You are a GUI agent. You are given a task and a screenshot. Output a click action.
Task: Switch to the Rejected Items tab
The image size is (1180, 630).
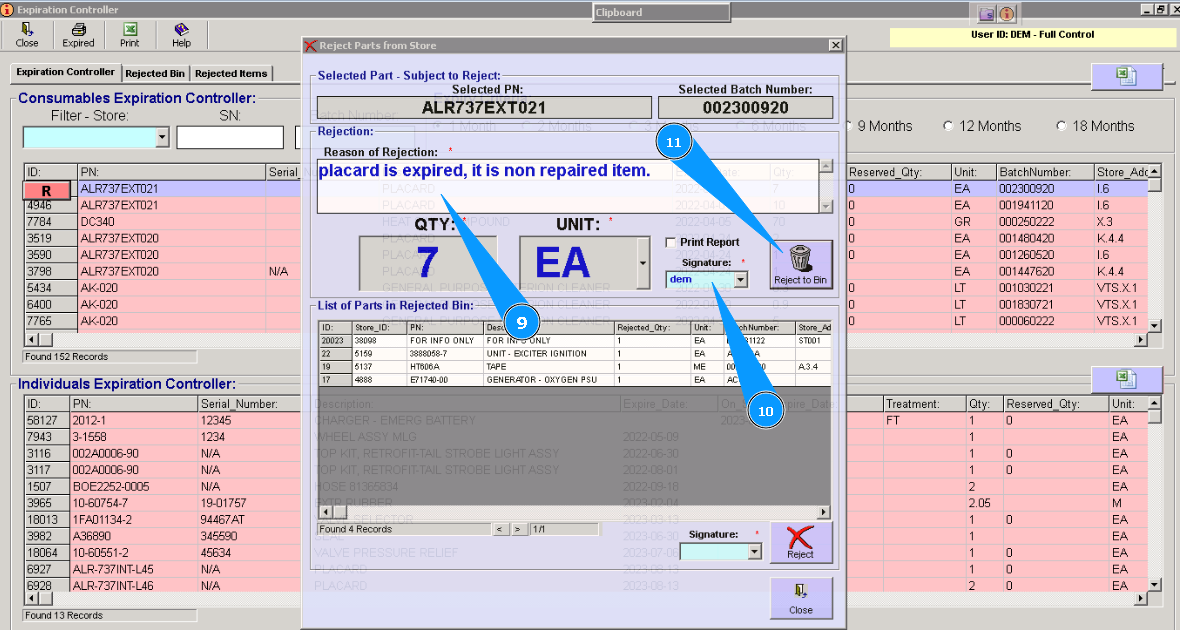(x=231, y=74)
